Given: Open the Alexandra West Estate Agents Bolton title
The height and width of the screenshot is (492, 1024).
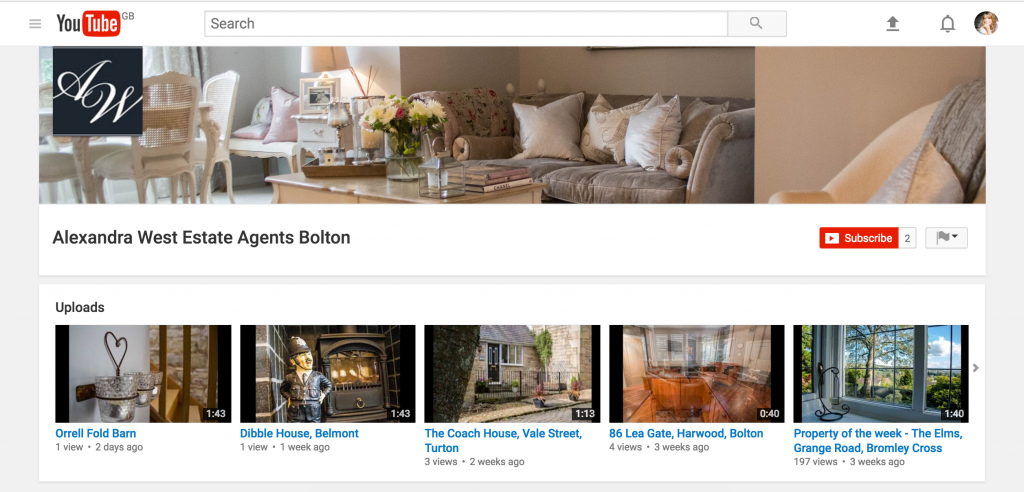Looking at the screenshot, I should coord(201,237).
